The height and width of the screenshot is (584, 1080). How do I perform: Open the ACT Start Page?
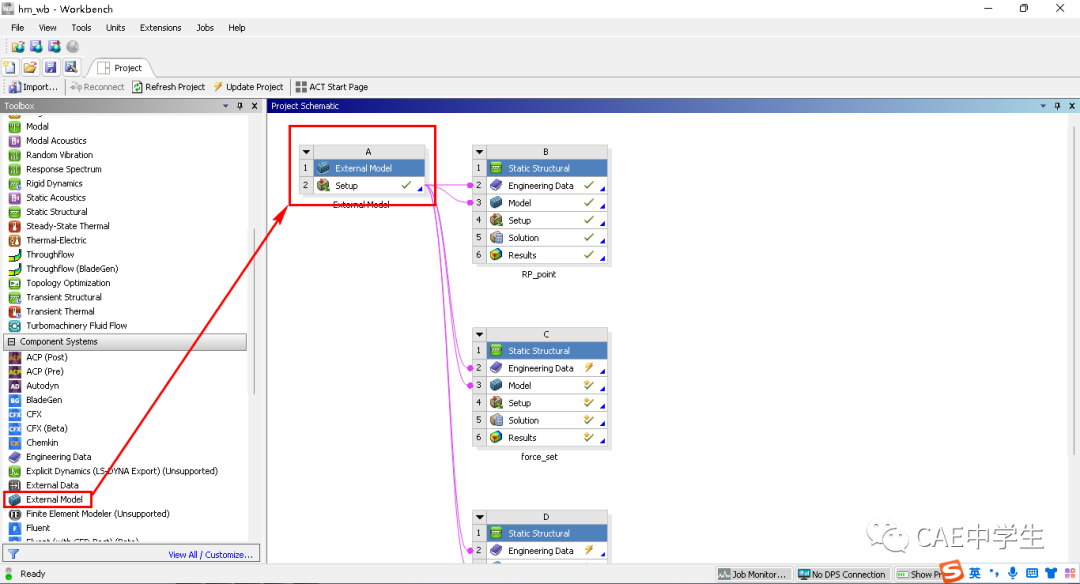(332, 87)
